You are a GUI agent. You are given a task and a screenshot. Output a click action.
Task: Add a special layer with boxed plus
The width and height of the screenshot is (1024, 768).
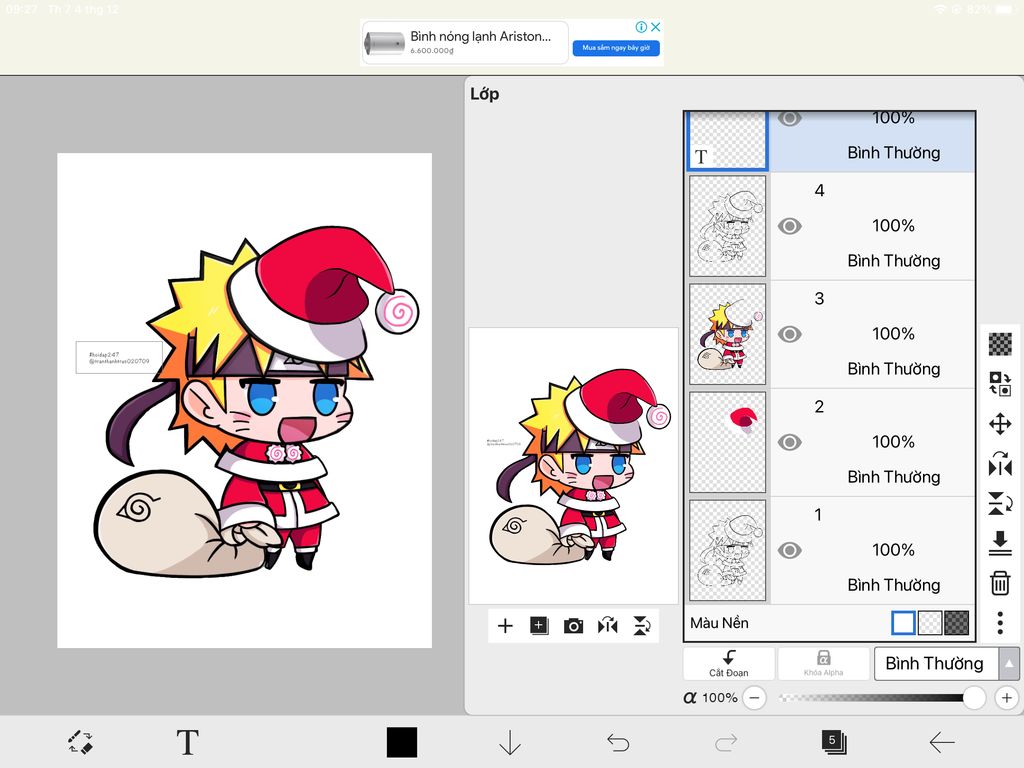pos(539,626)
